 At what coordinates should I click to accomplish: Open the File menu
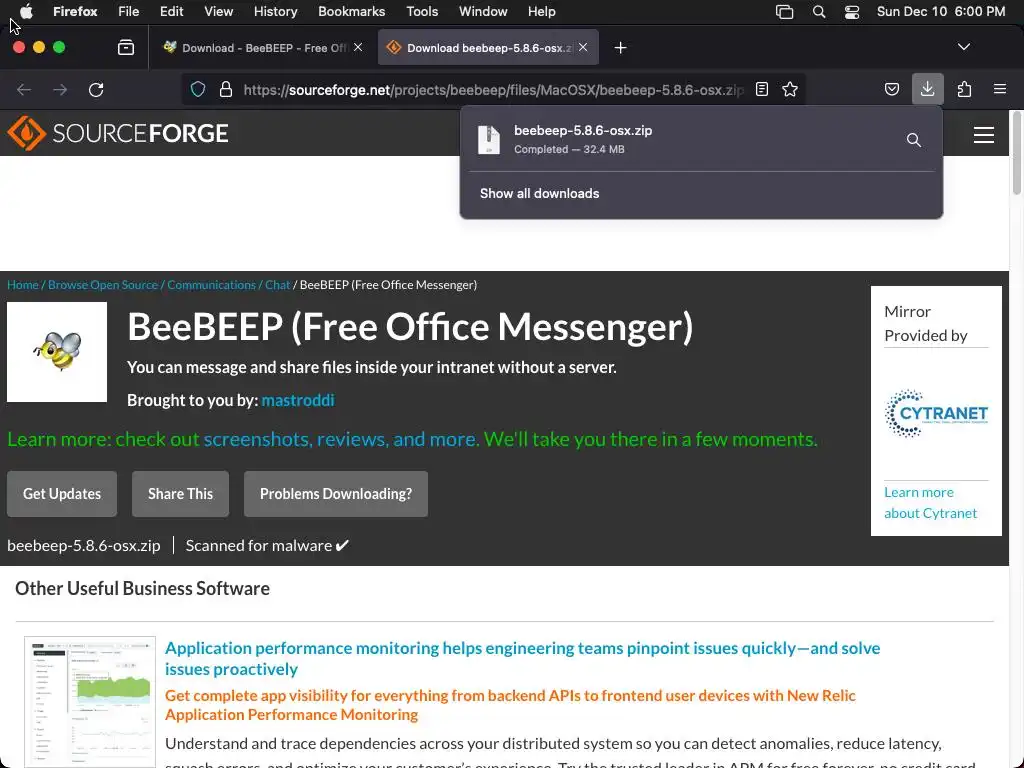point(128,11)
